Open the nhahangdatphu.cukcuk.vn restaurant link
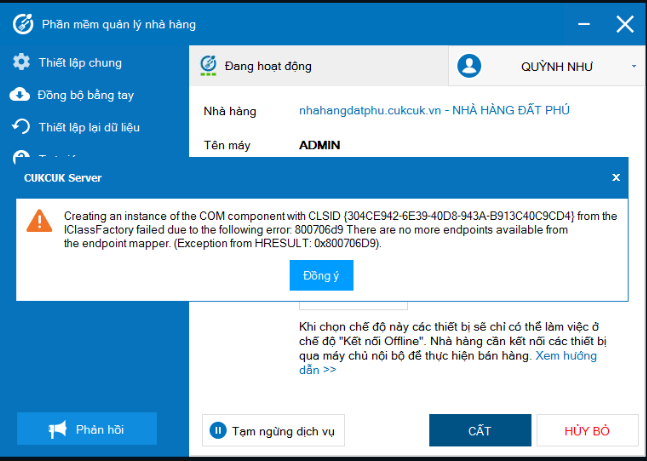Viewport: 647px width, 461px height. pos(434,110)
